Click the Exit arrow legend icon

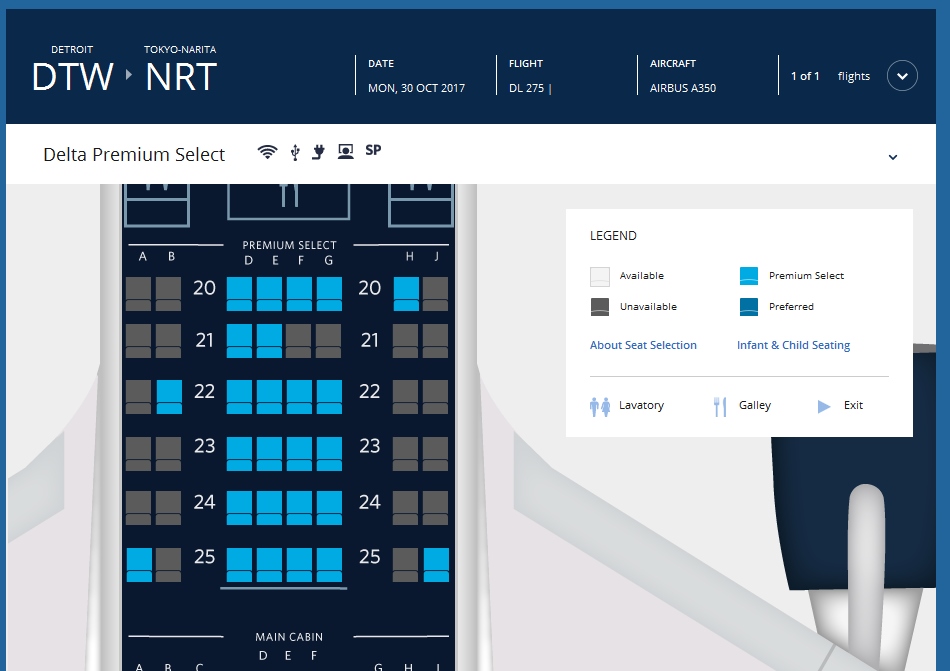point(824,406)
